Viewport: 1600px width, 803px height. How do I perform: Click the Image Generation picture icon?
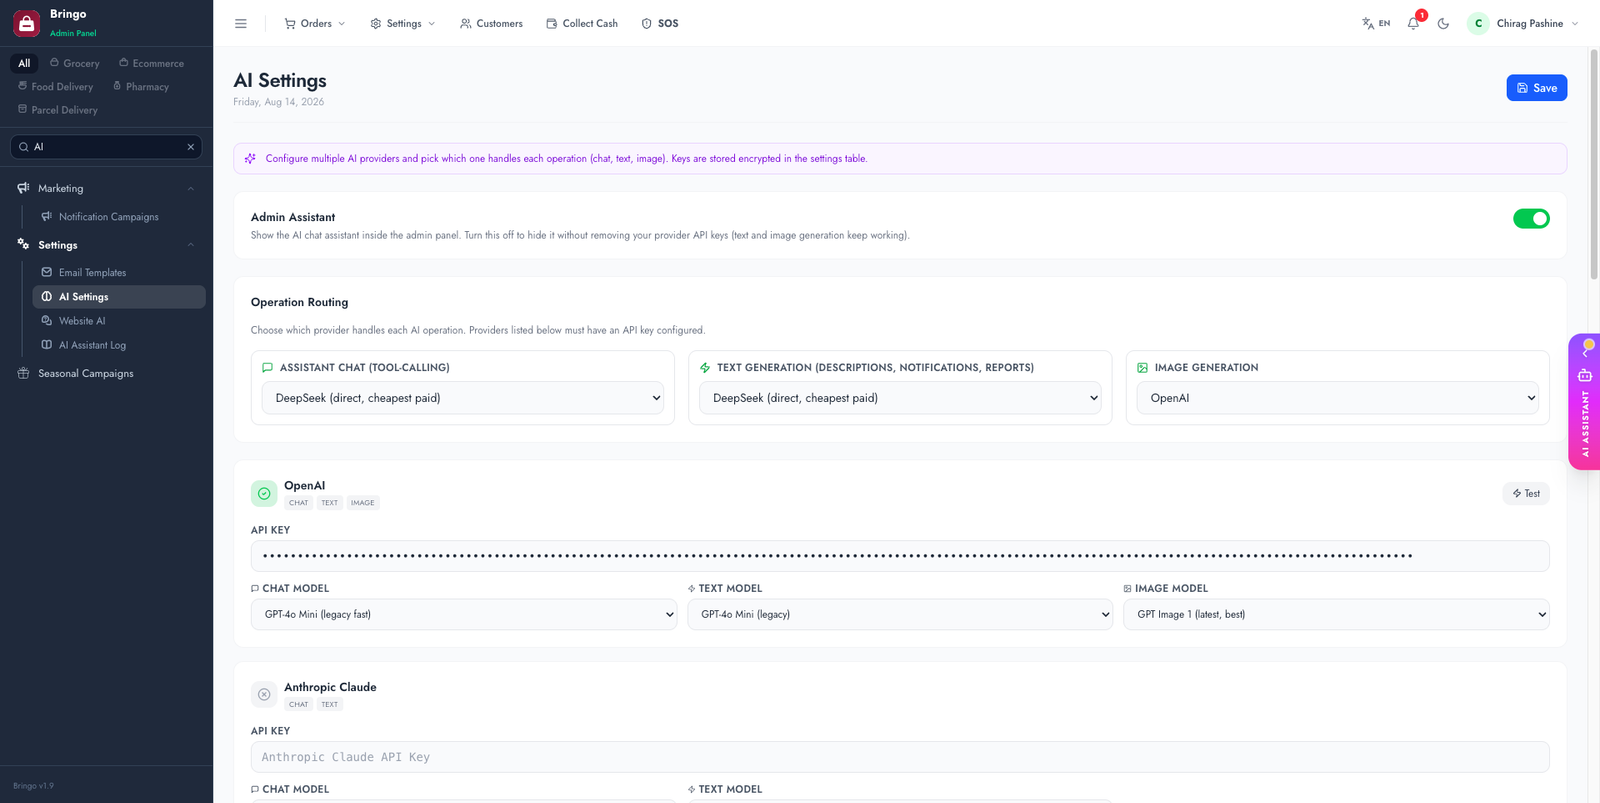1142,368
